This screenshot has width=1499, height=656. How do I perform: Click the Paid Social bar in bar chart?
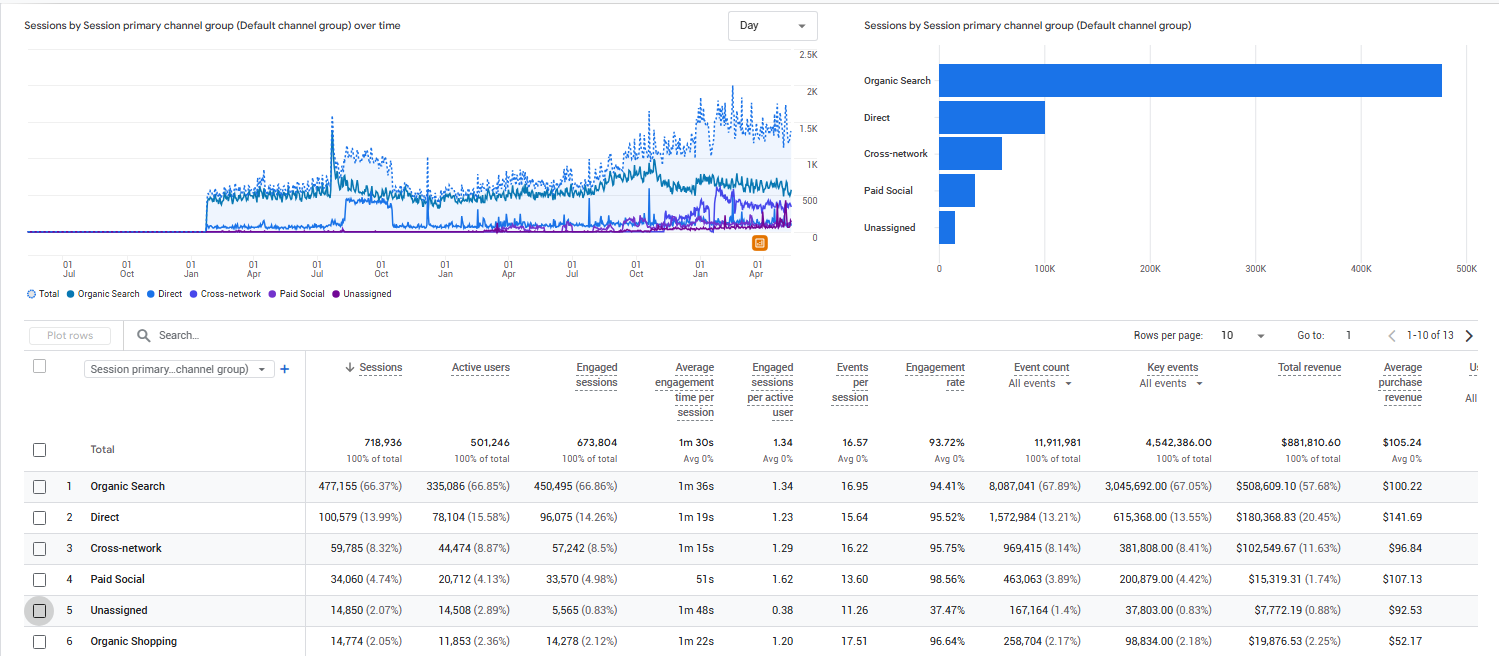click(957, 191)
